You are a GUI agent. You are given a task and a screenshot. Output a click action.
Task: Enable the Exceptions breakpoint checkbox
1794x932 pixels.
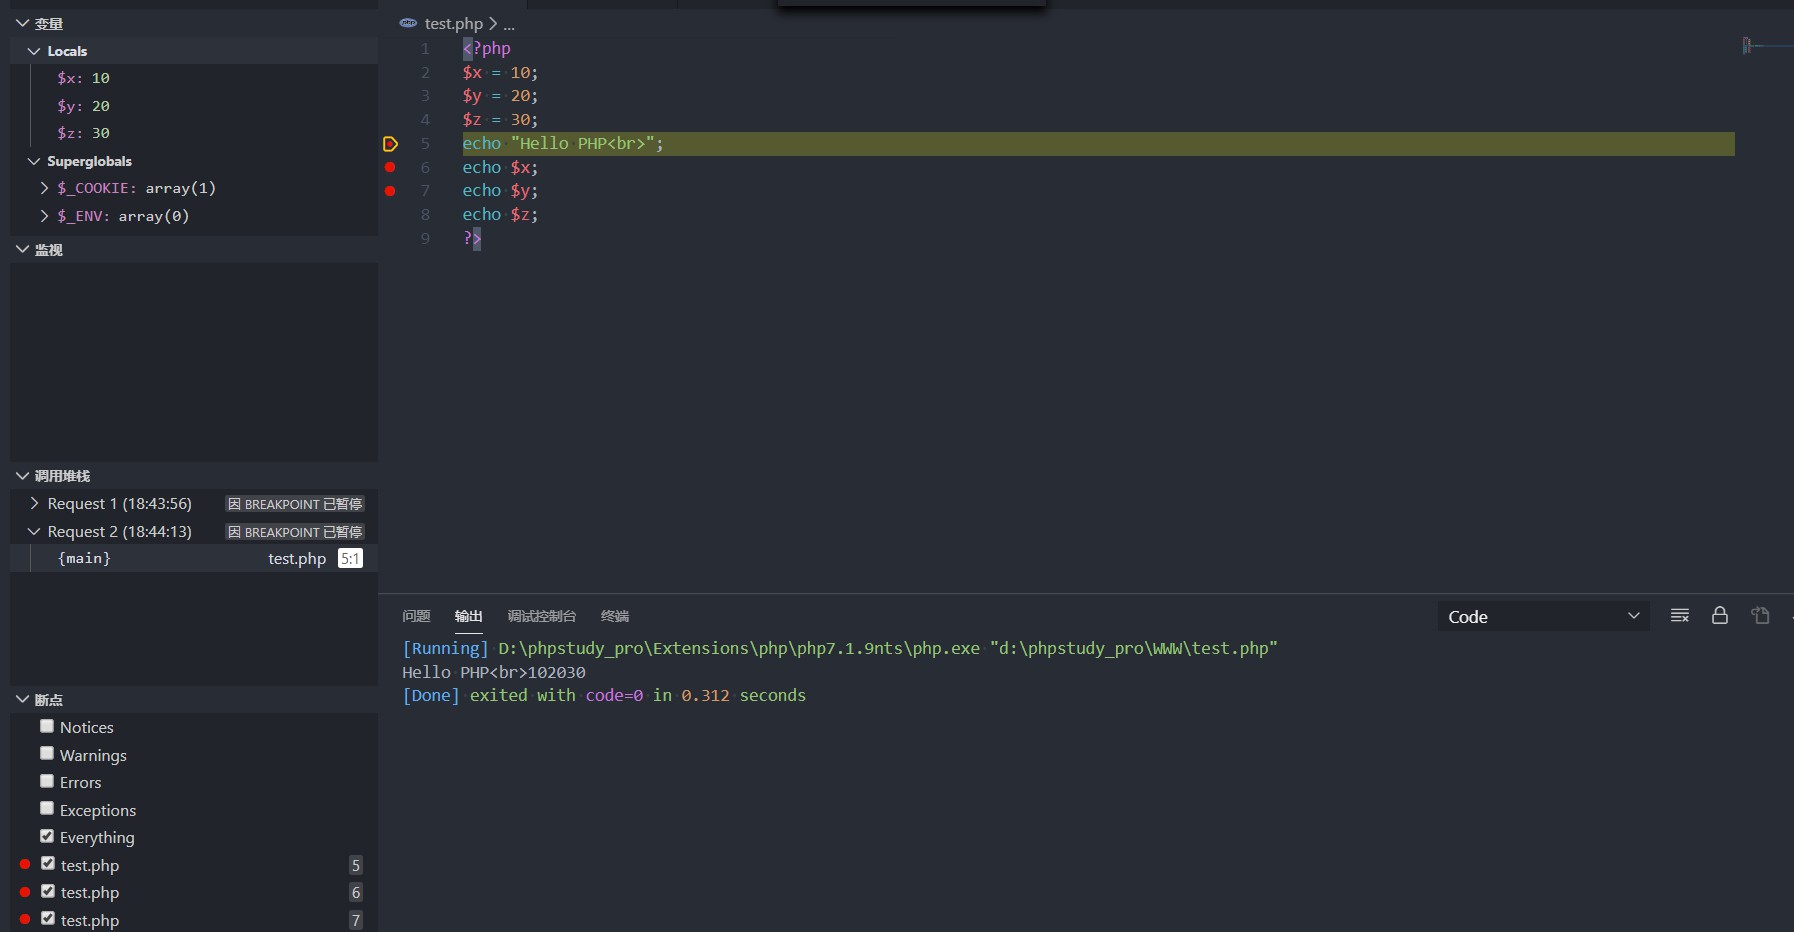coord(47,808)
